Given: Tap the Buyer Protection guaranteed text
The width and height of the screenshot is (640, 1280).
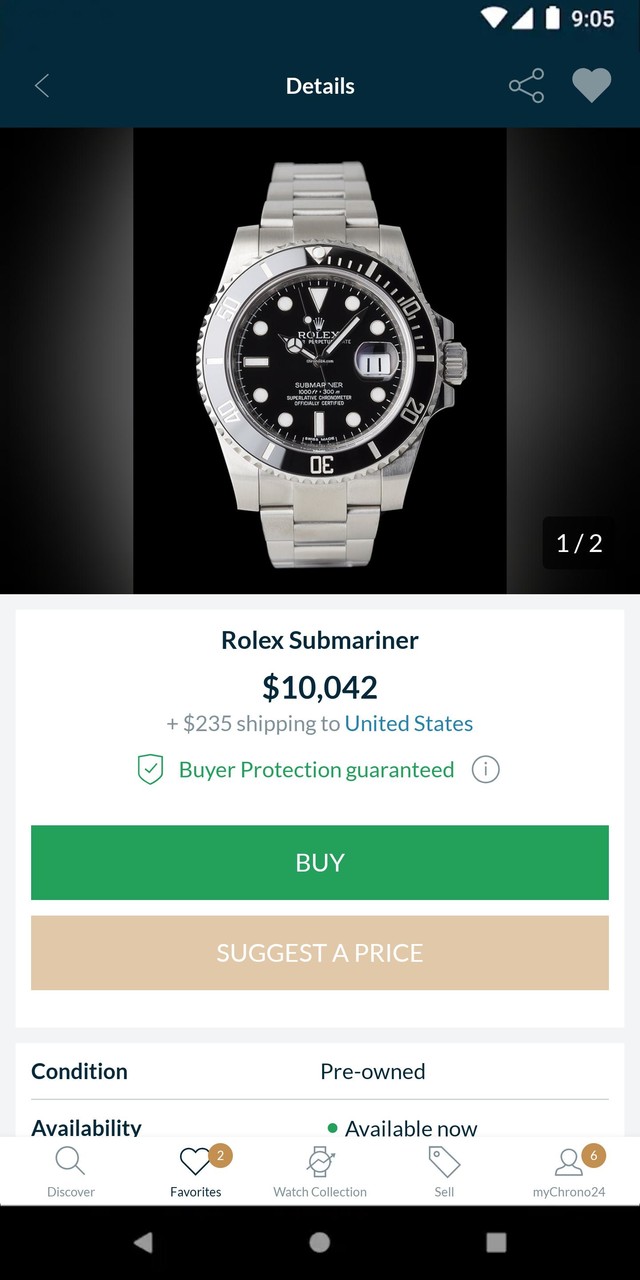Looking at the screenshot, I should click(x=316, y=770).
